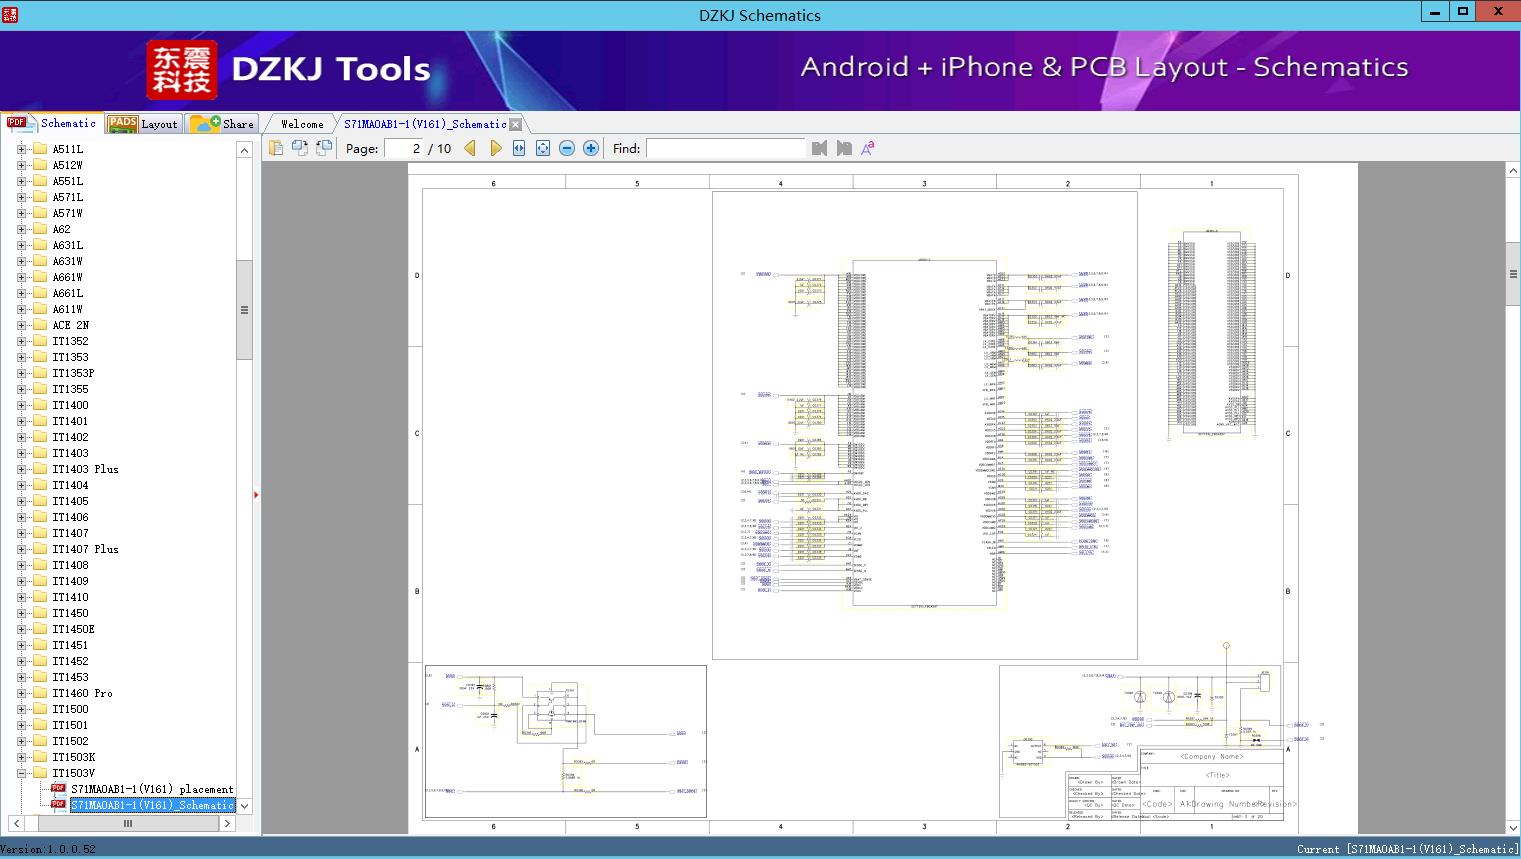Image resolution: width=1521 pixels, height=859 pixels.
Task: Collapse the IT1503V folder
Action: point(21,773)
